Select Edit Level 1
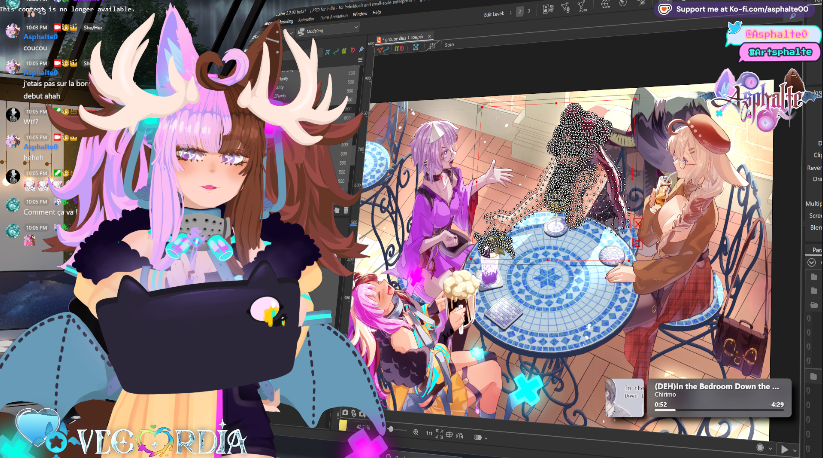Screen dimensions: 823x458 (x=510, y=13)
